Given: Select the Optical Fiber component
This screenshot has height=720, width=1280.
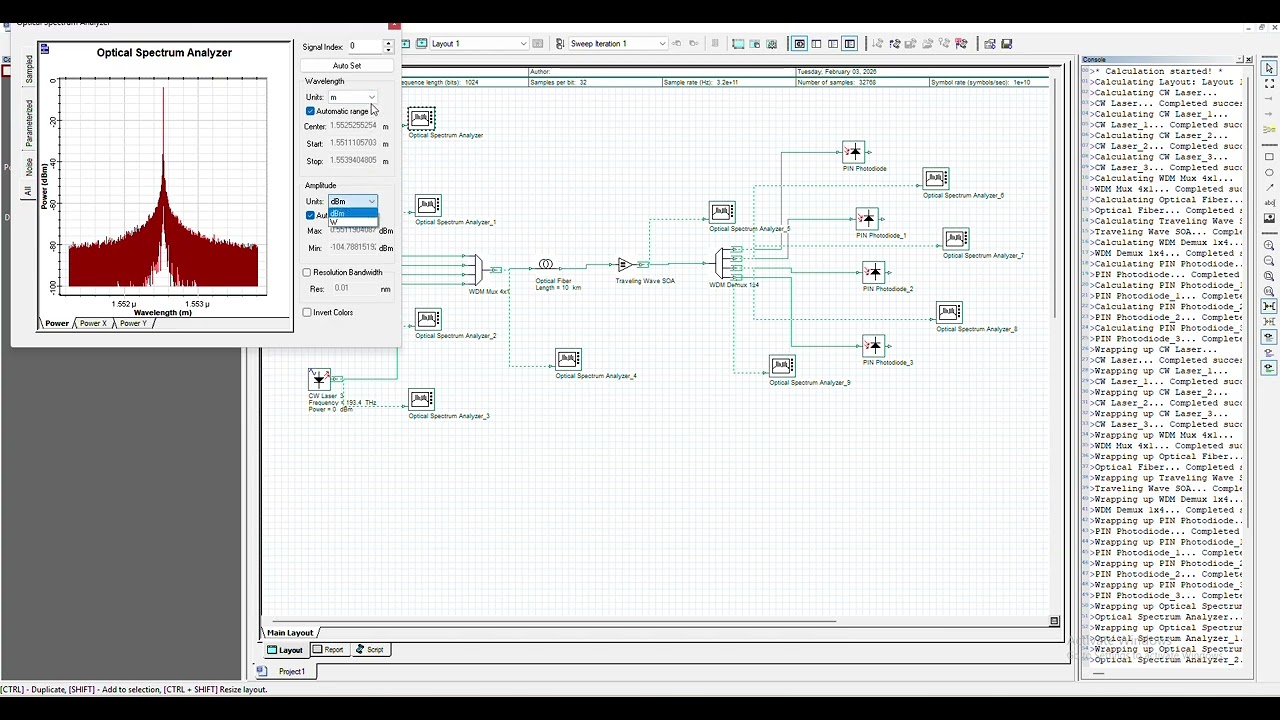Looking at the screenshot, I should (546, 265).
